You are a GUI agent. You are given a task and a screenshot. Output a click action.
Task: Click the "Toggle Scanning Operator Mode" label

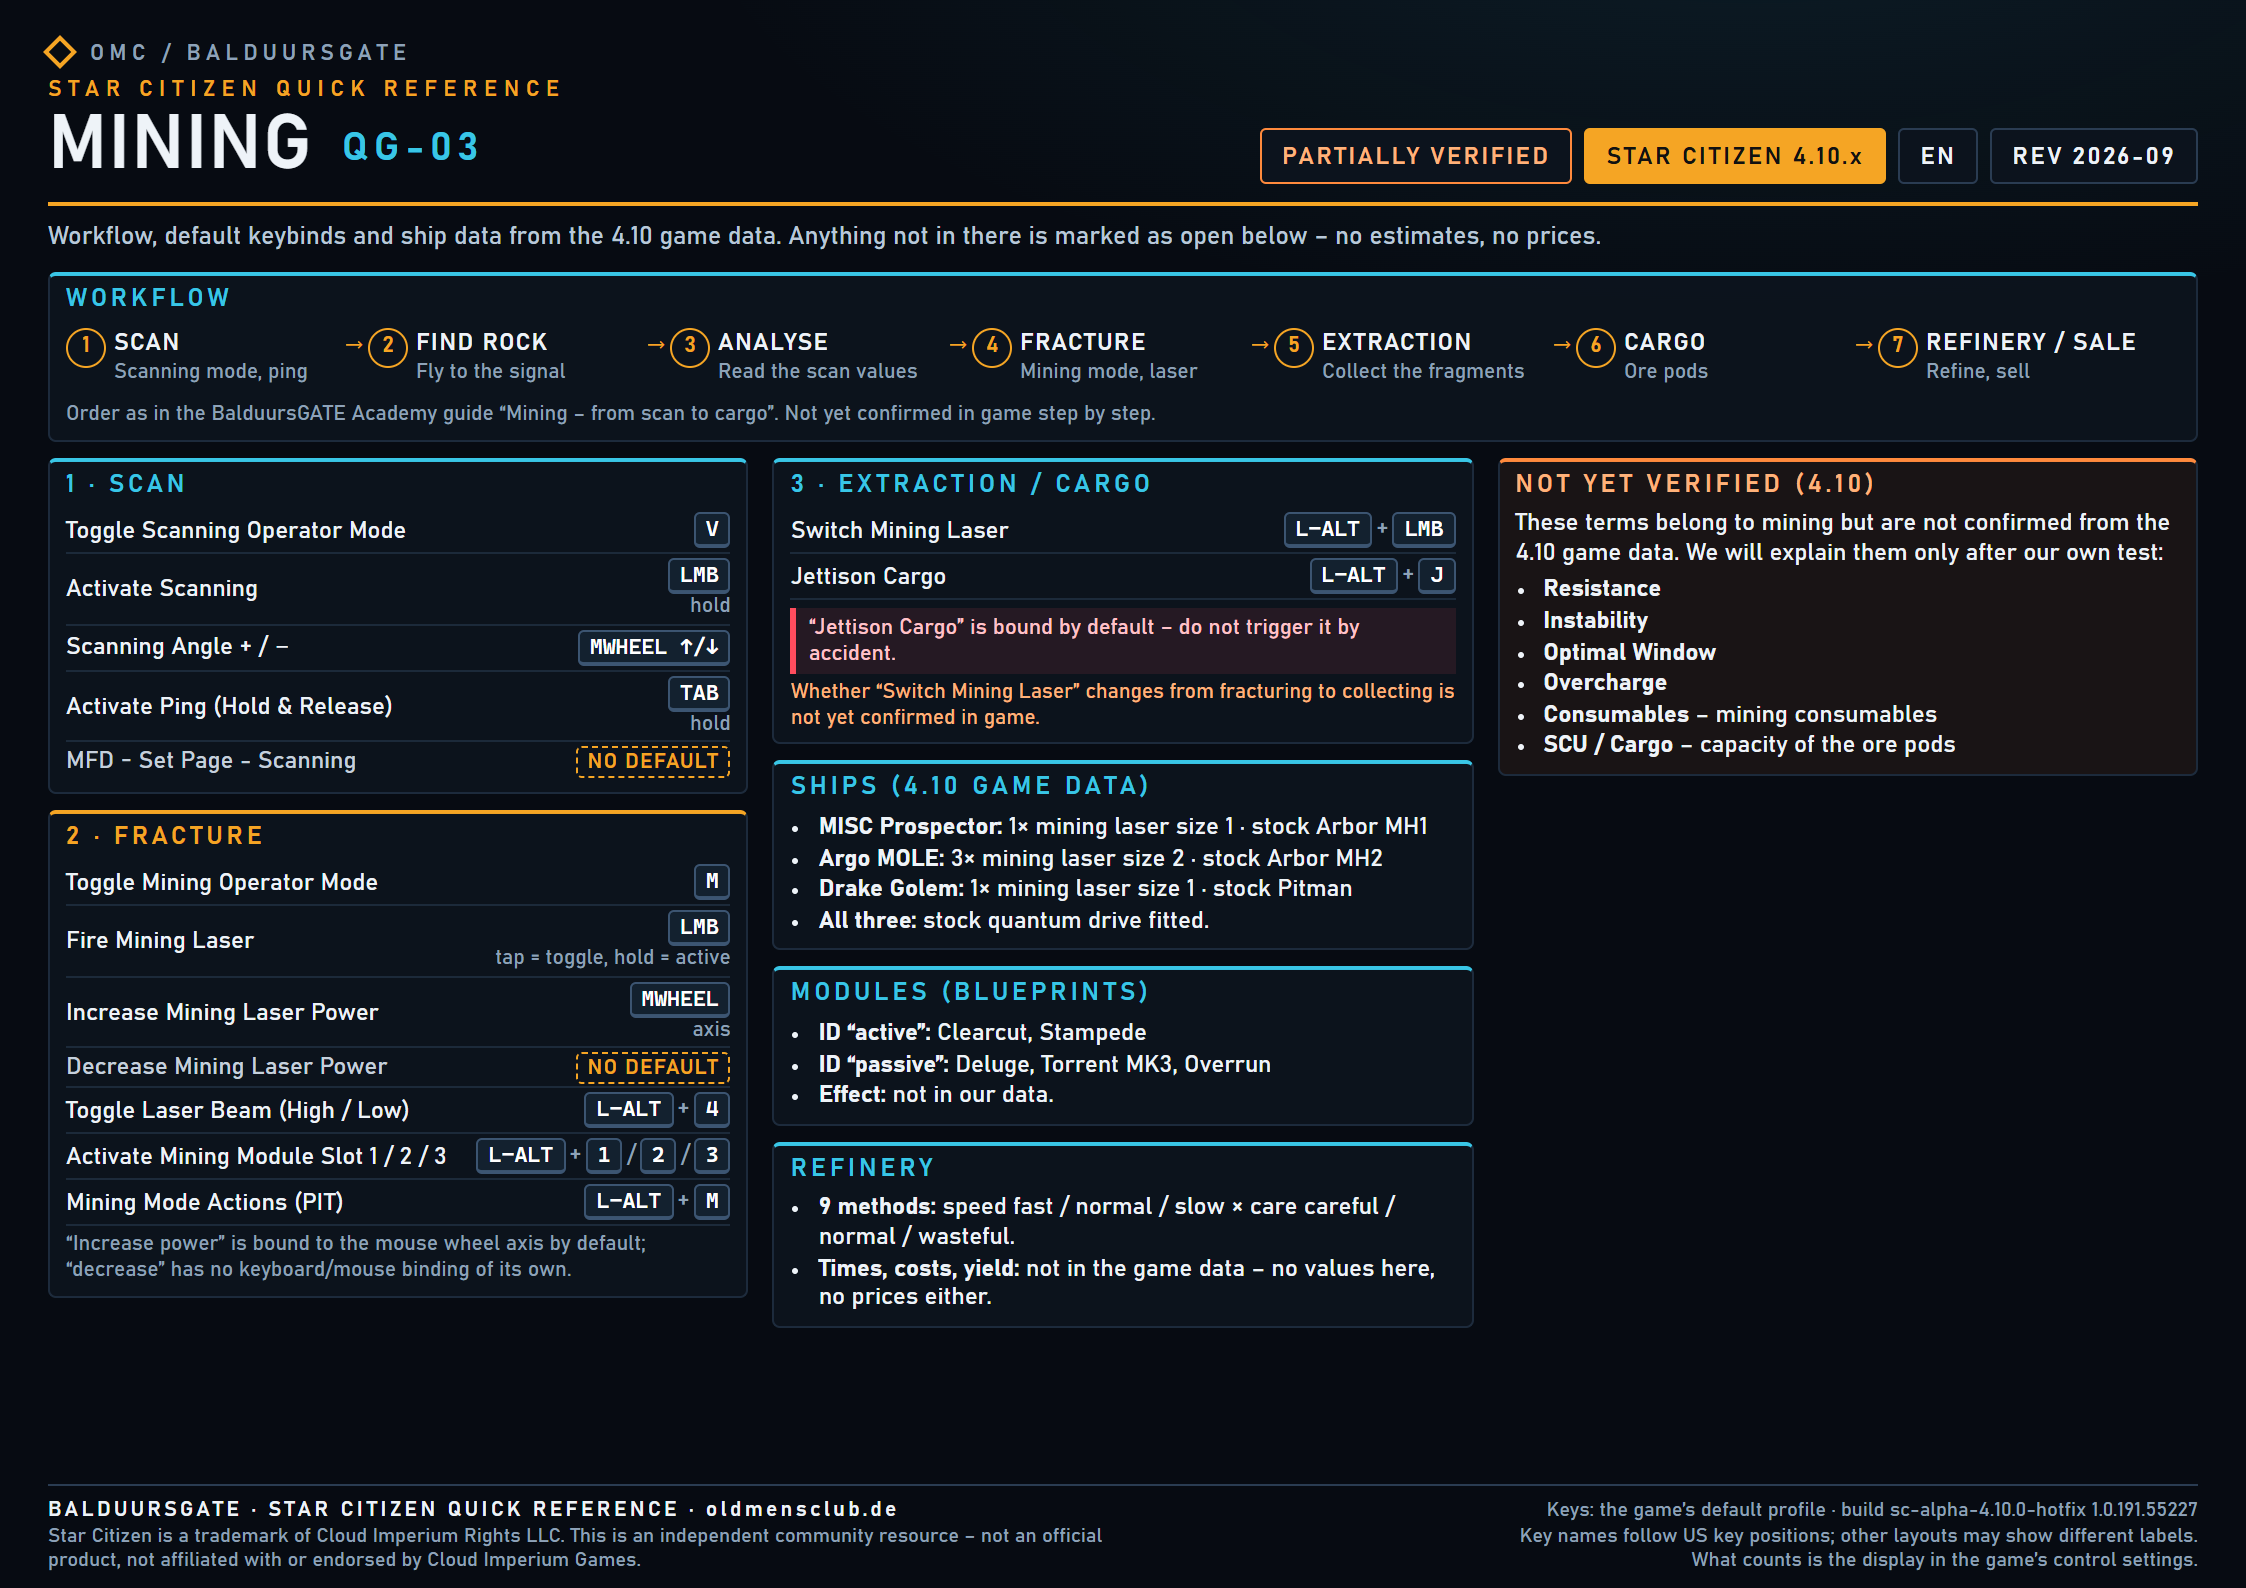pyautogui.click(x=236, y=531)
